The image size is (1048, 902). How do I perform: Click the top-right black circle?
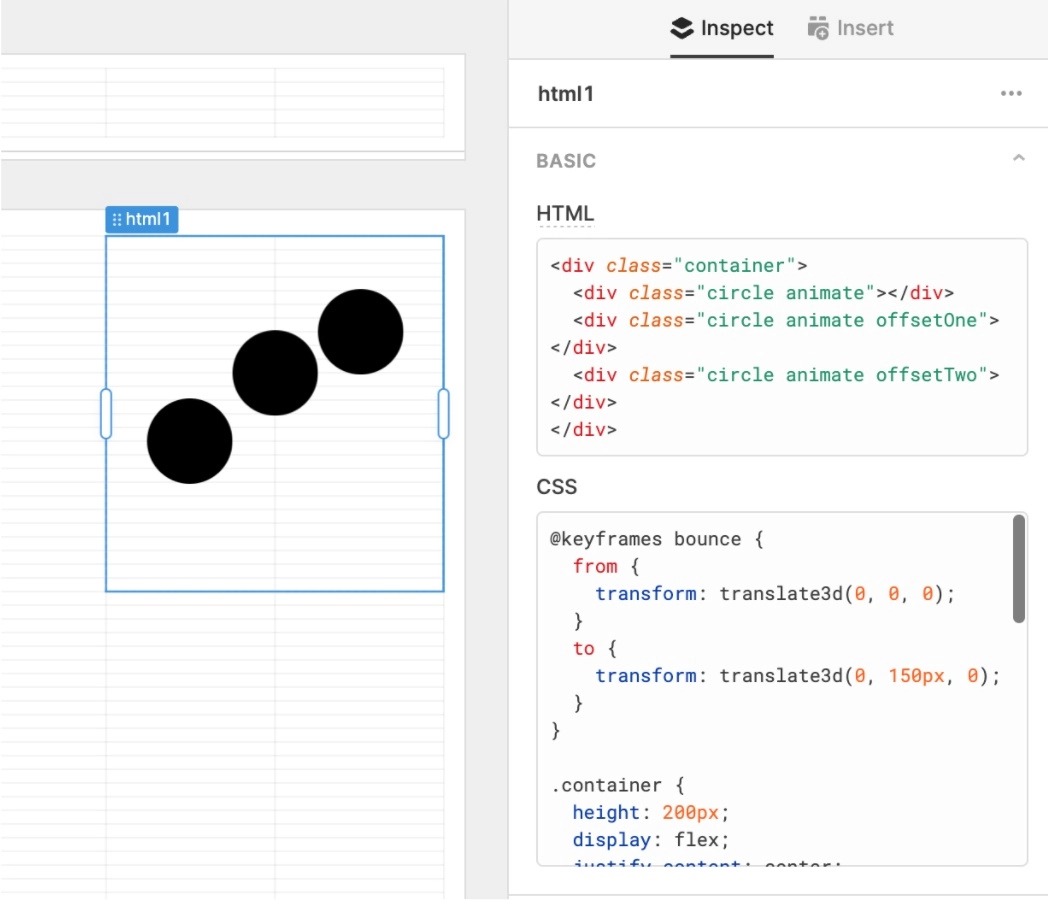[x=360, y=331]
